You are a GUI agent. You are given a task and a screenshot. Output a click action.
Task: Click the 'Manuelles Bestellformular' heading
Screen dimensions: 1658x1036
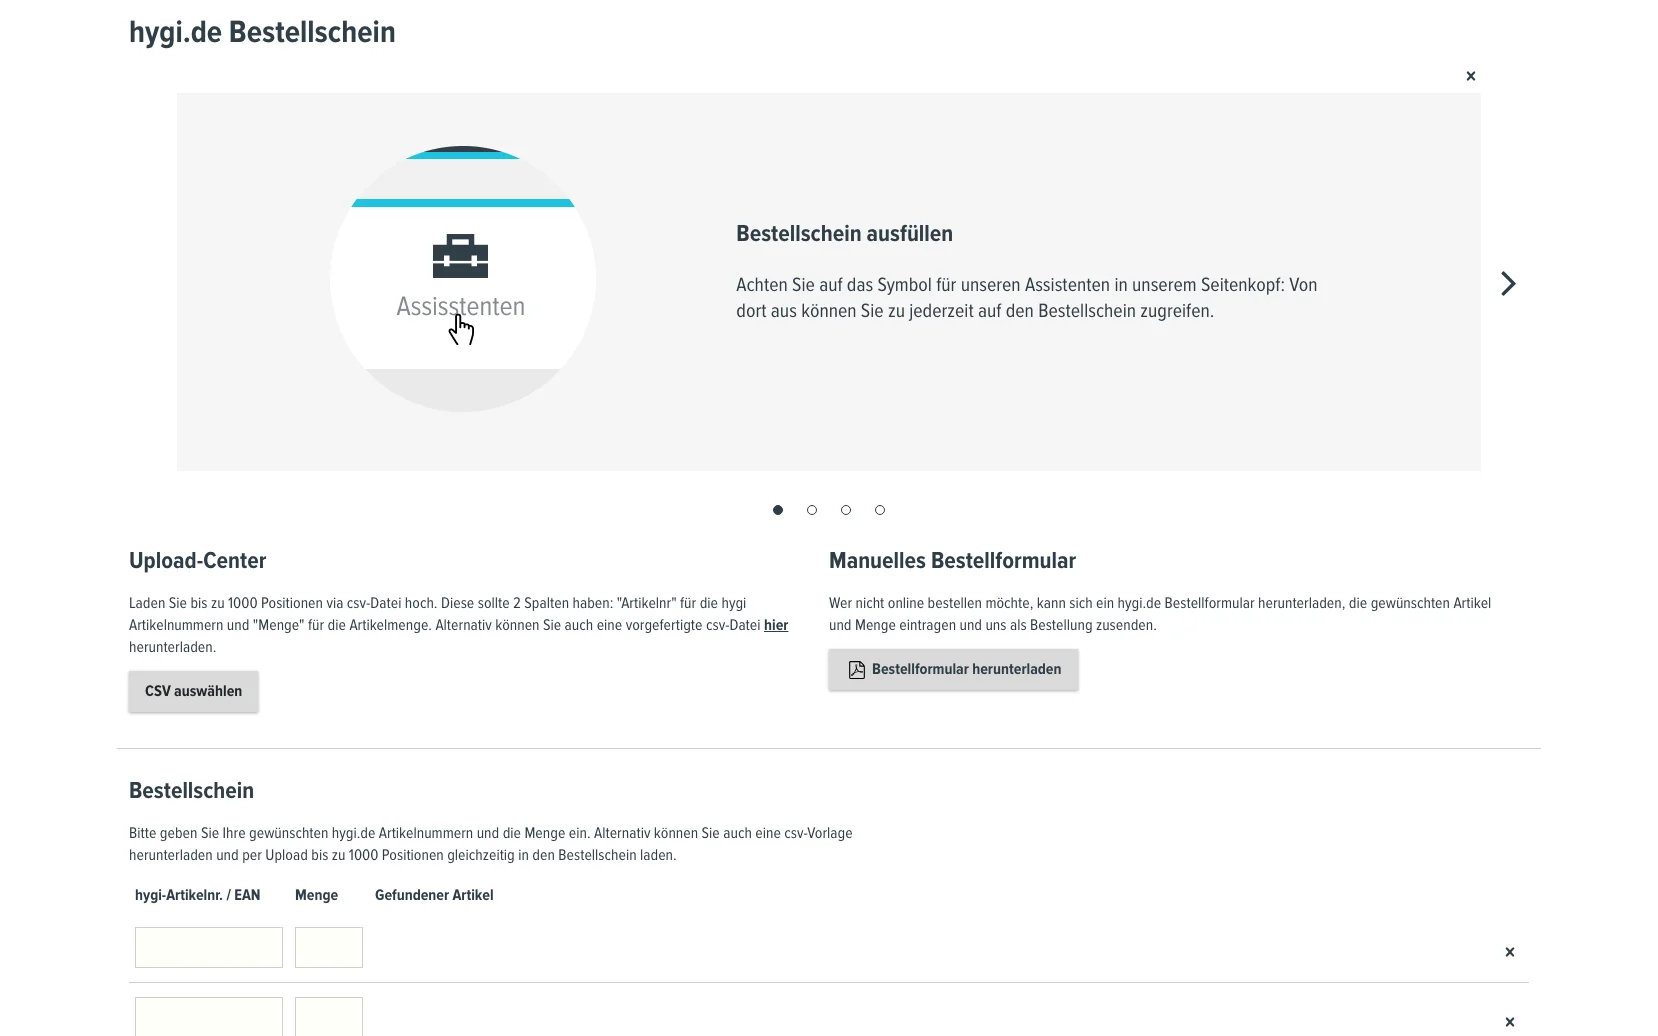(952, 561)
